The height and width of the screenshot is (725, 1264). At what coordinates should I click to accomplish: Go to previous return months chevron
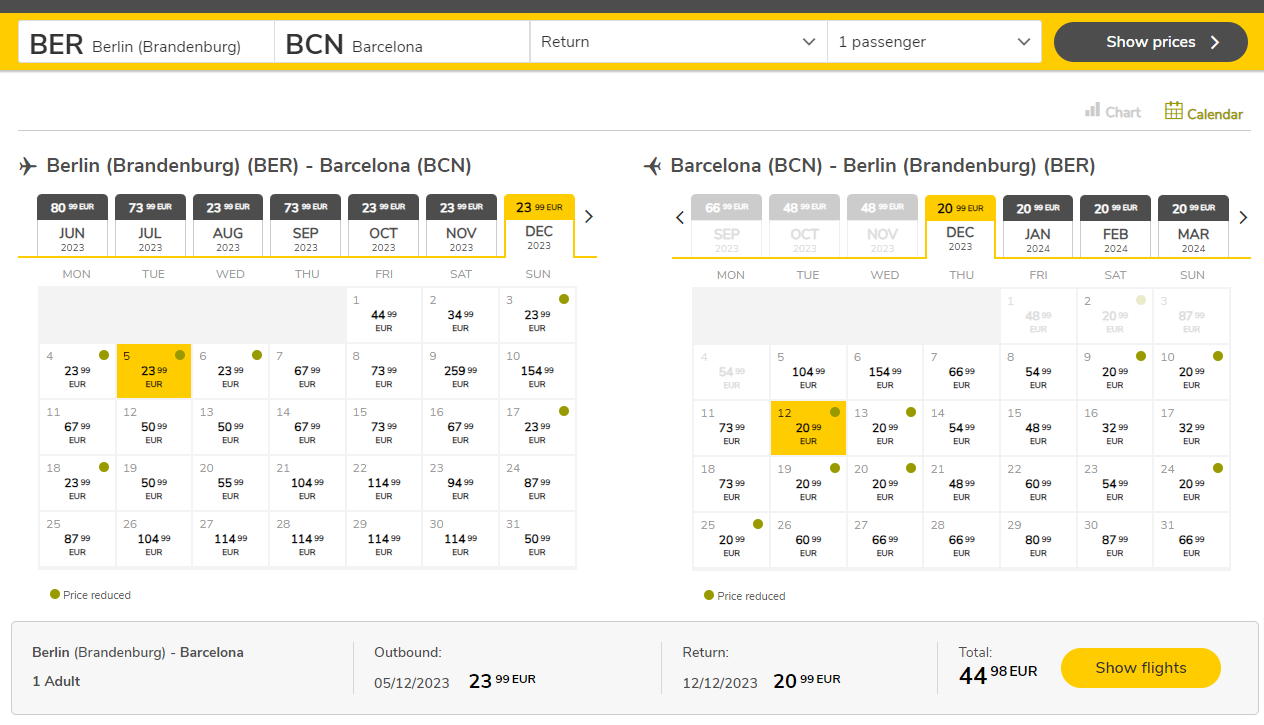(x=680, y=217)
